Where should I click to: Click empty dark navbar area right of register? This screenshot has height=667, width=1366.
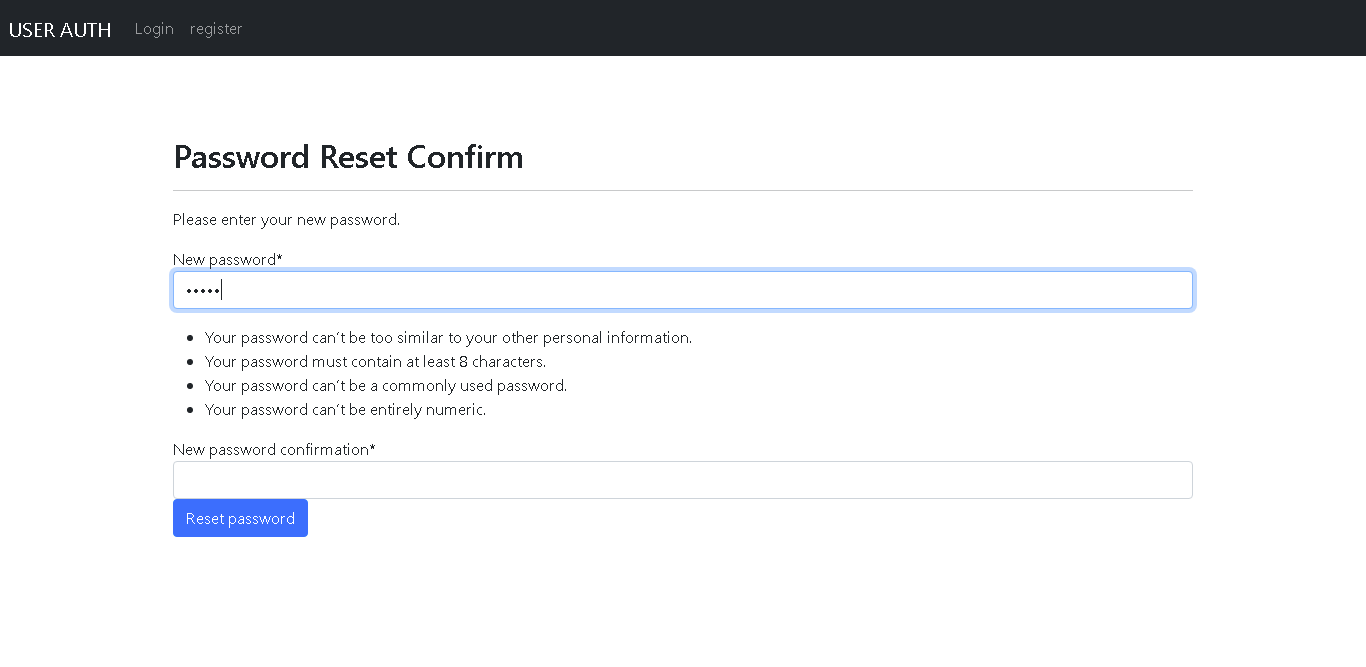click(x=800, y=28)
